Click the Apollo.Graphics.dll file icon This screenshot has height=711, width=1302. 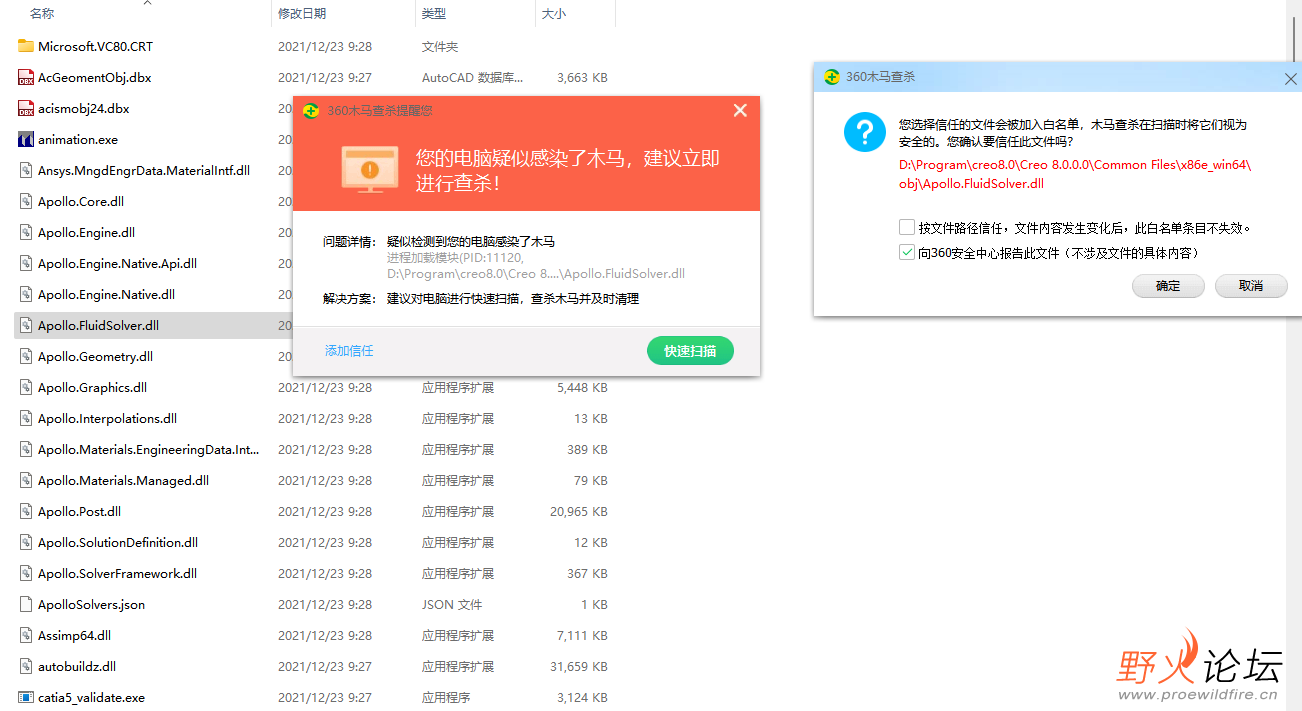26,387
